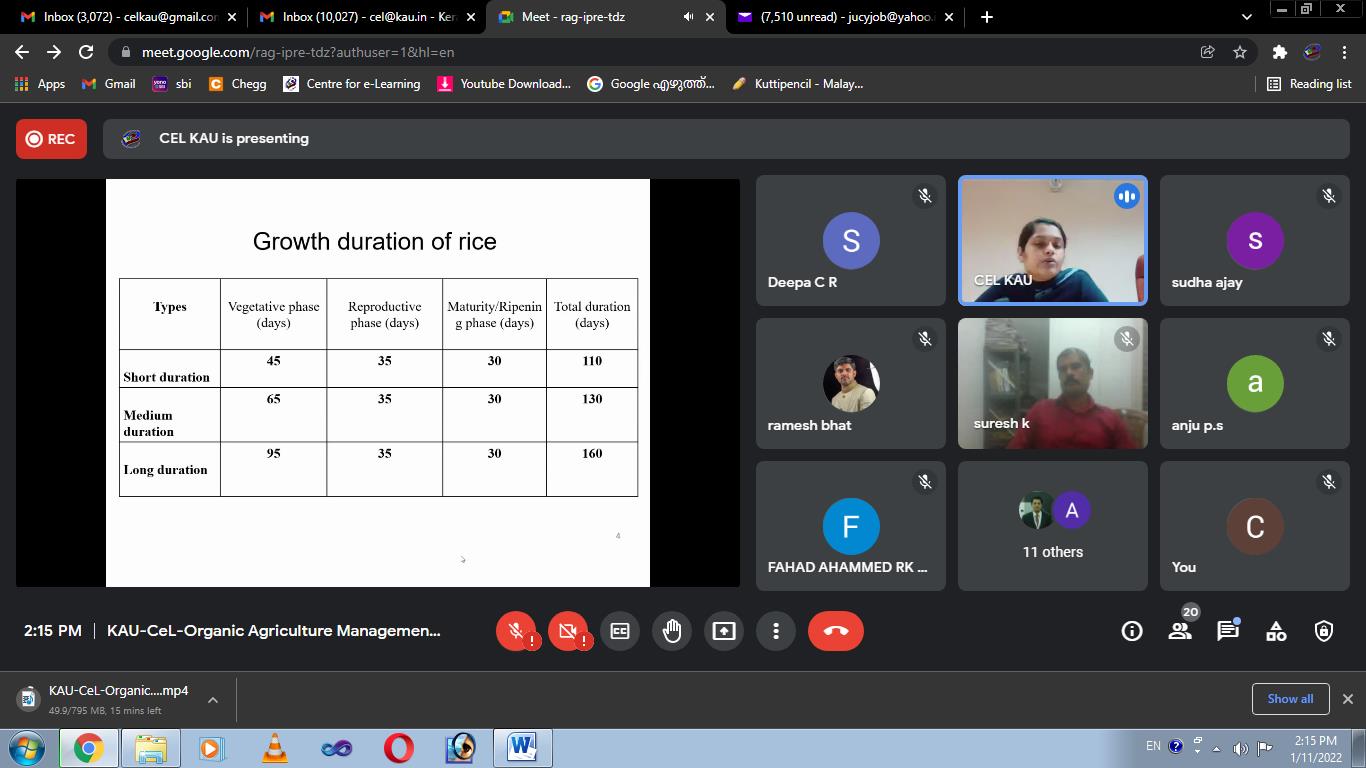Open the activities shapes icon

coord(1276,631)
